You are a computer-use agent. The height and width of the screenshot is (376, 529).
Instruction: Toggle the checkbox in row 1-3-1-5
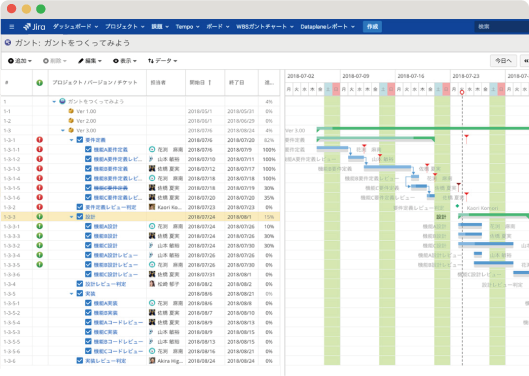88,188
